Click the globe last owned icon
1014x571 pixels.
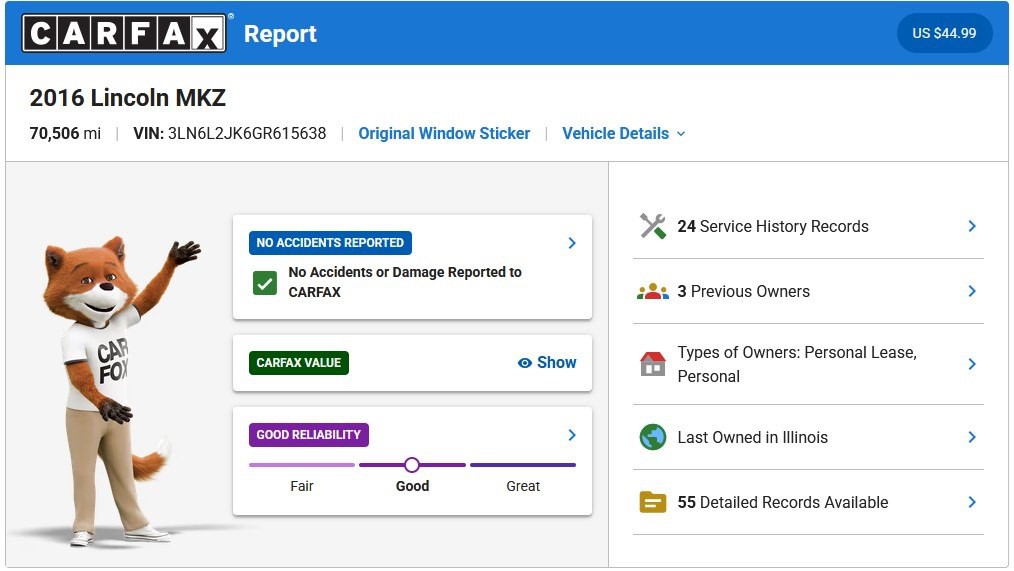click(x=653, y=437)
